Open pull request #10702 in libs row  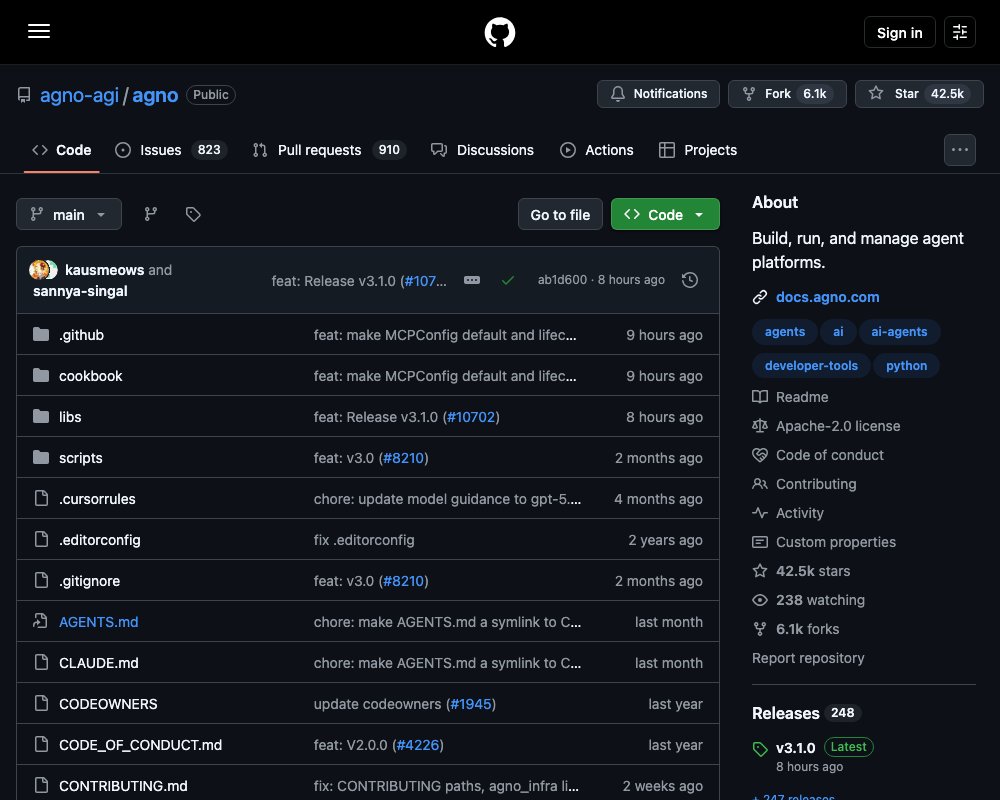pyautogui.click(x=471, y=417)
